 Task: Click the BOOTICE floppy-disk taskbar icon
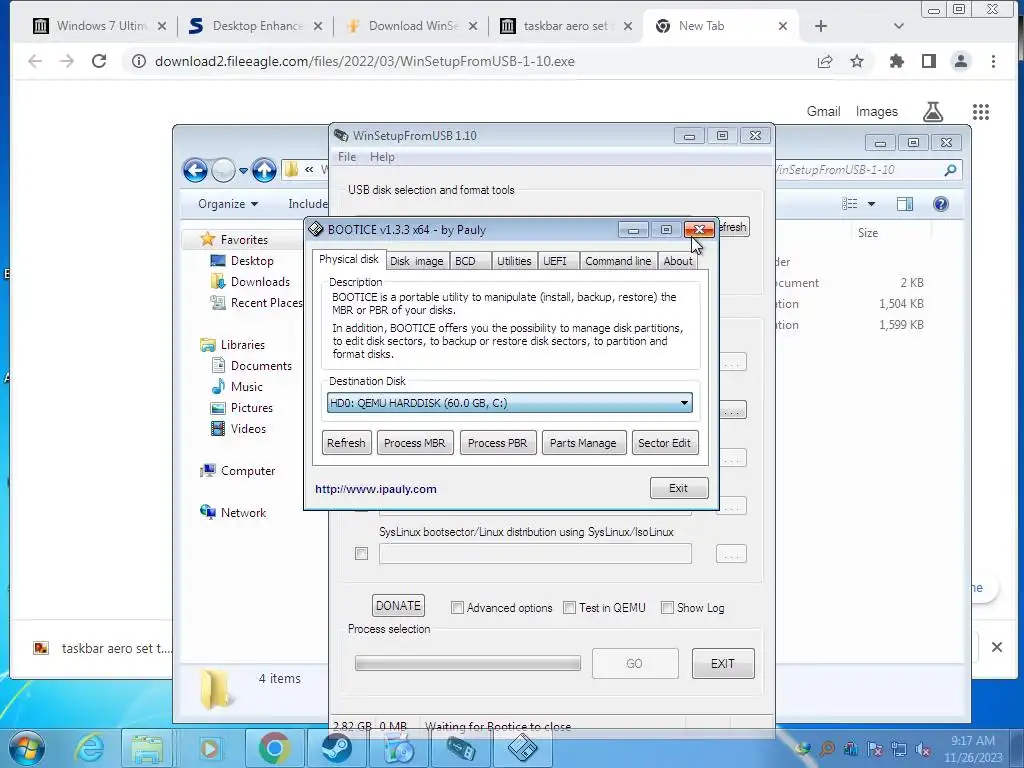(x=522, y=748)
